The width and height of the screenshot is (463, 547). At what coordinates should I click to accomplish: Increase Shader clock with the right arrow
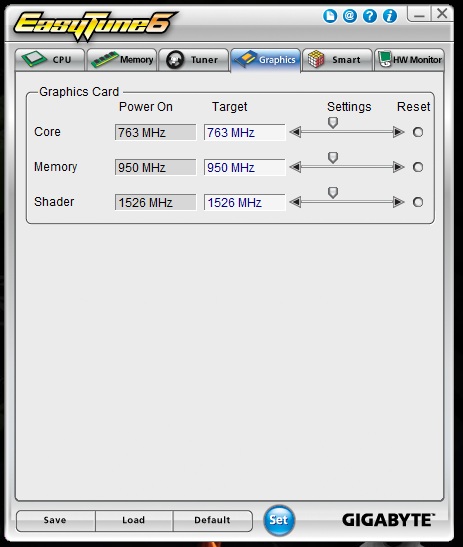click(x=398, y=202)
